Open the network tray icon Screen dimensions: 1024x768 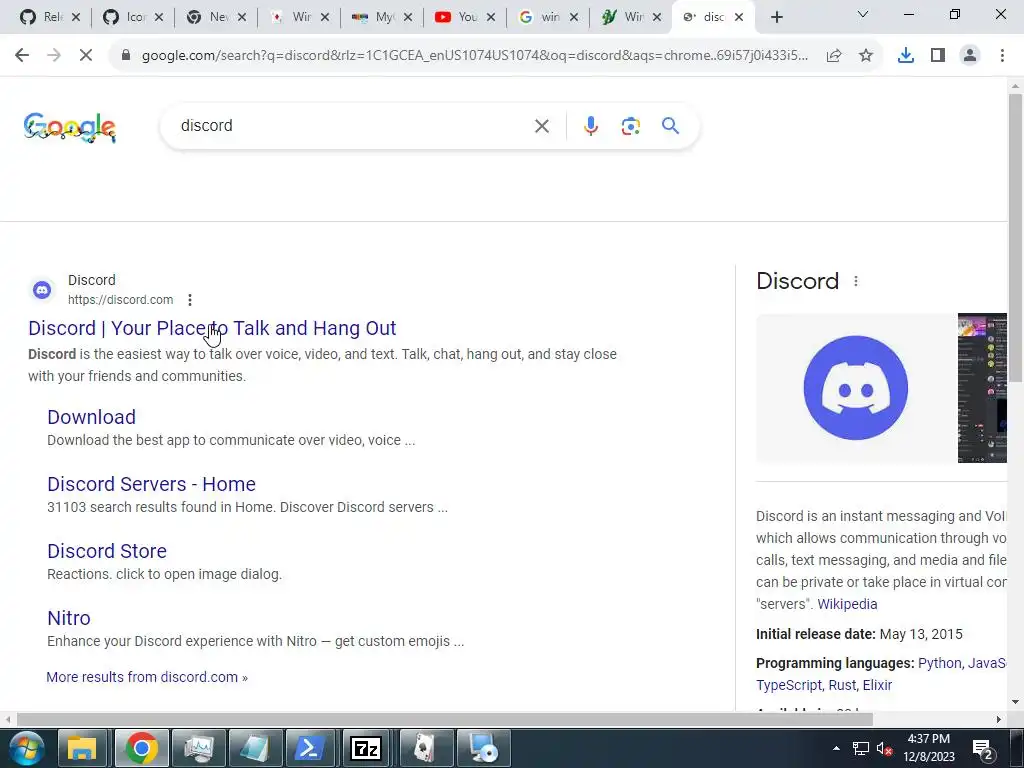pyautogui.click(x=861, y=748)
